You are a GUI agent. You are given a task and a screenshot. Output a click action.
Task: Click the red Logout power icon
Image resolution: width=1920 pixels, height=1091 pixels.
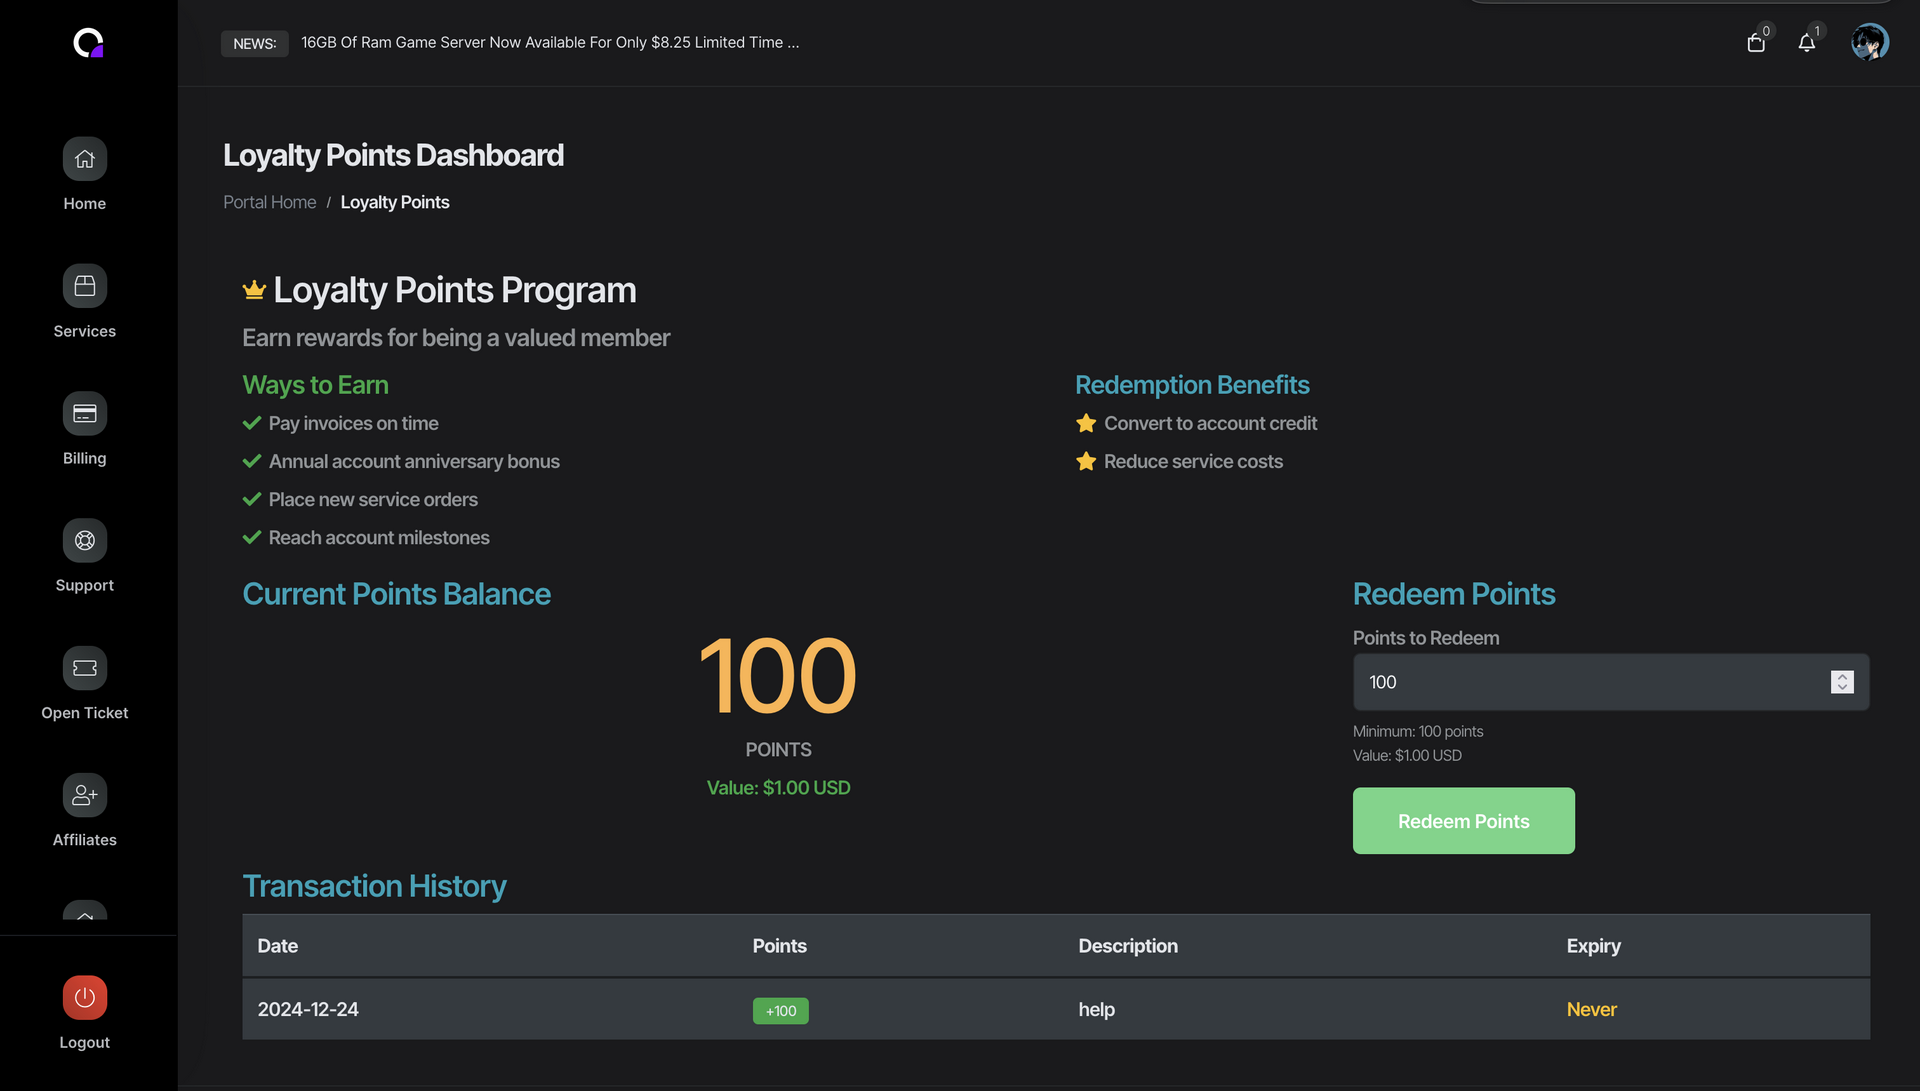(x=85, y=997)
